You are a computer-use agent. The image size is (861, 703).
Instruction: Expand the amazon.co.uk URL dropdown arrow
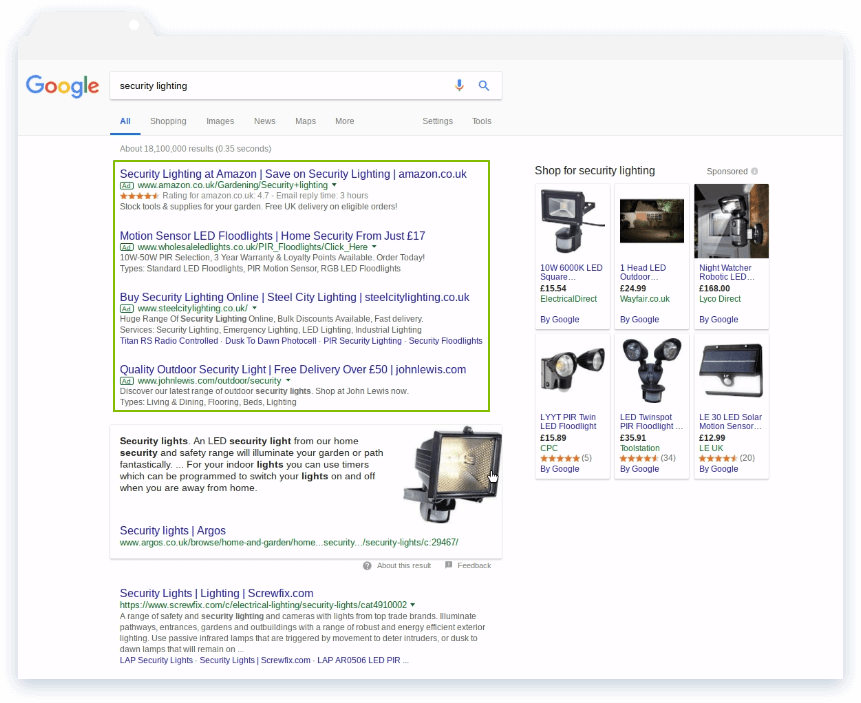334,185
